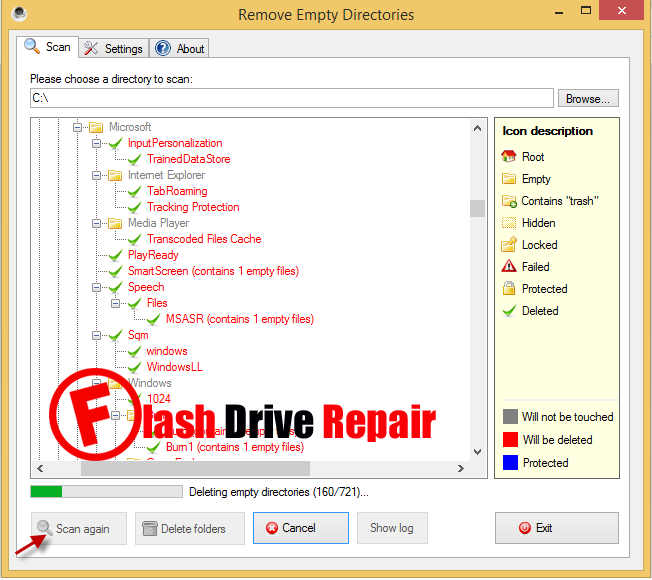Click the Locked folder legend icon
This screenshot has width=652, height=580.
point(509,245)
